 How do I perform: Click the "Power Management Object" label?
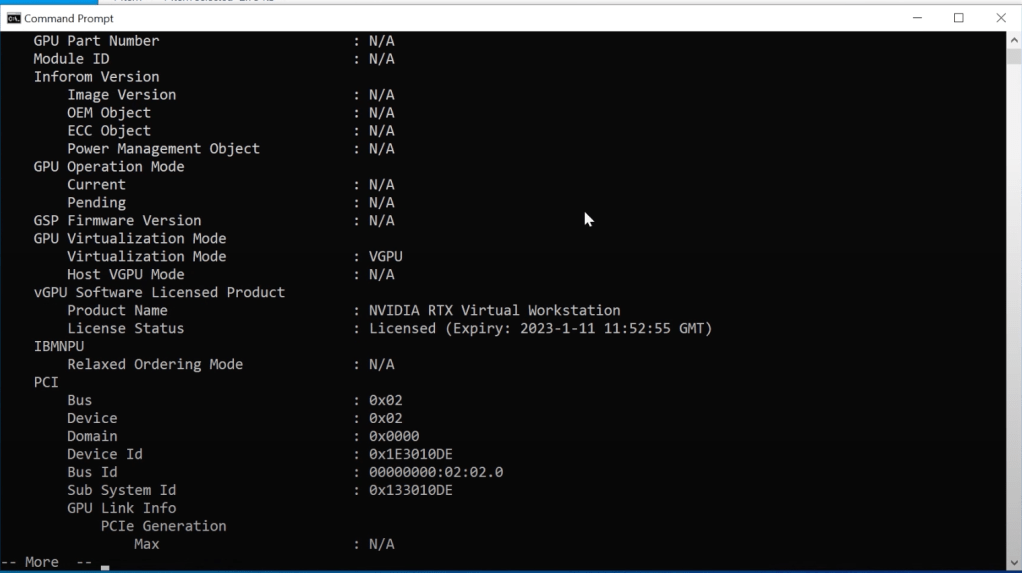point(163,148)
